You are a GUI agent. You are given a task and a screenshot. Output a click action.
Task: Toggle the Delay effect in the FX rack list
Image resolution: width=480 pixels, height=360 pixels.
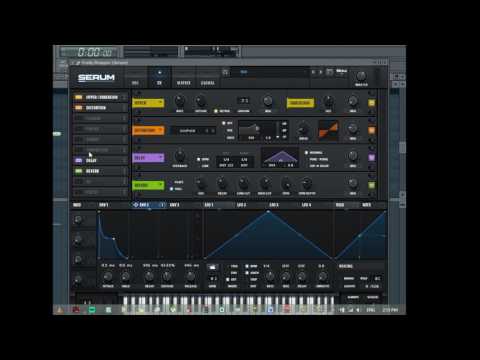(79, 161)
